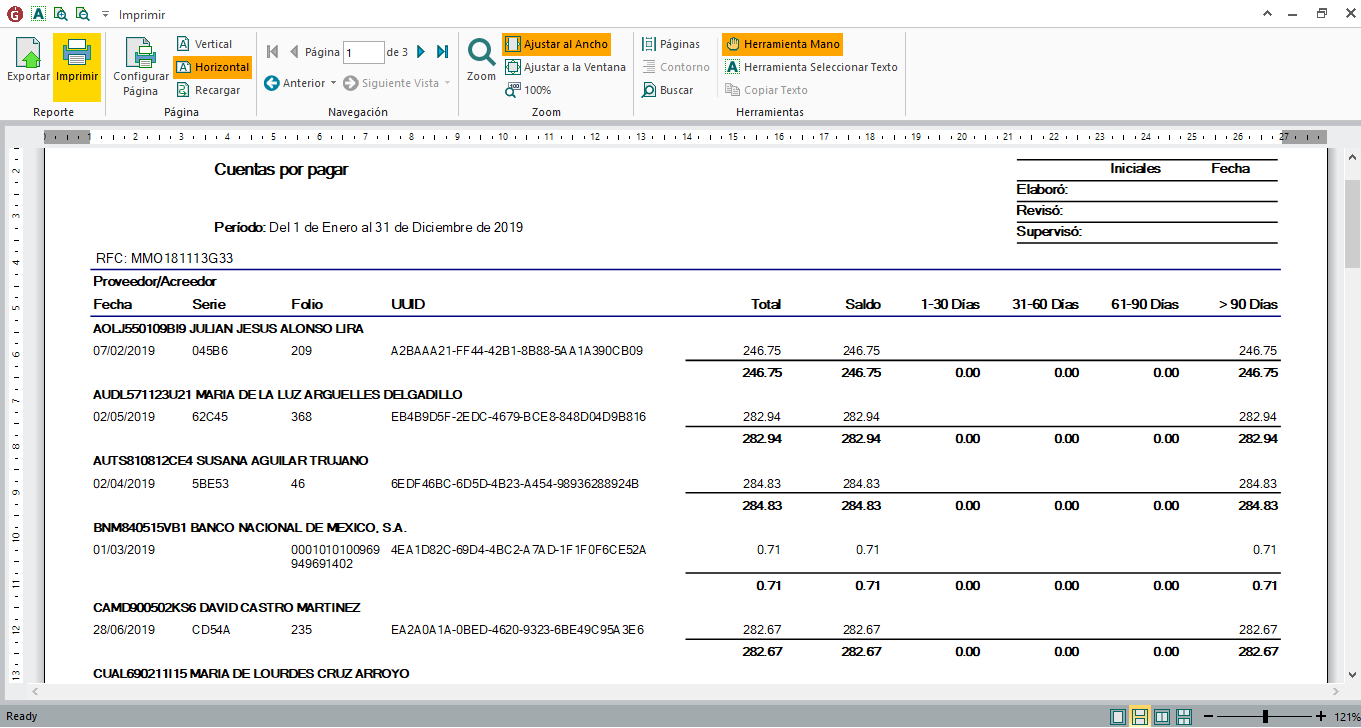1361x728 pixels.
Task: Open the quick access toolbar dropdown
Action: pyautogui.click(x=105, y=15)
